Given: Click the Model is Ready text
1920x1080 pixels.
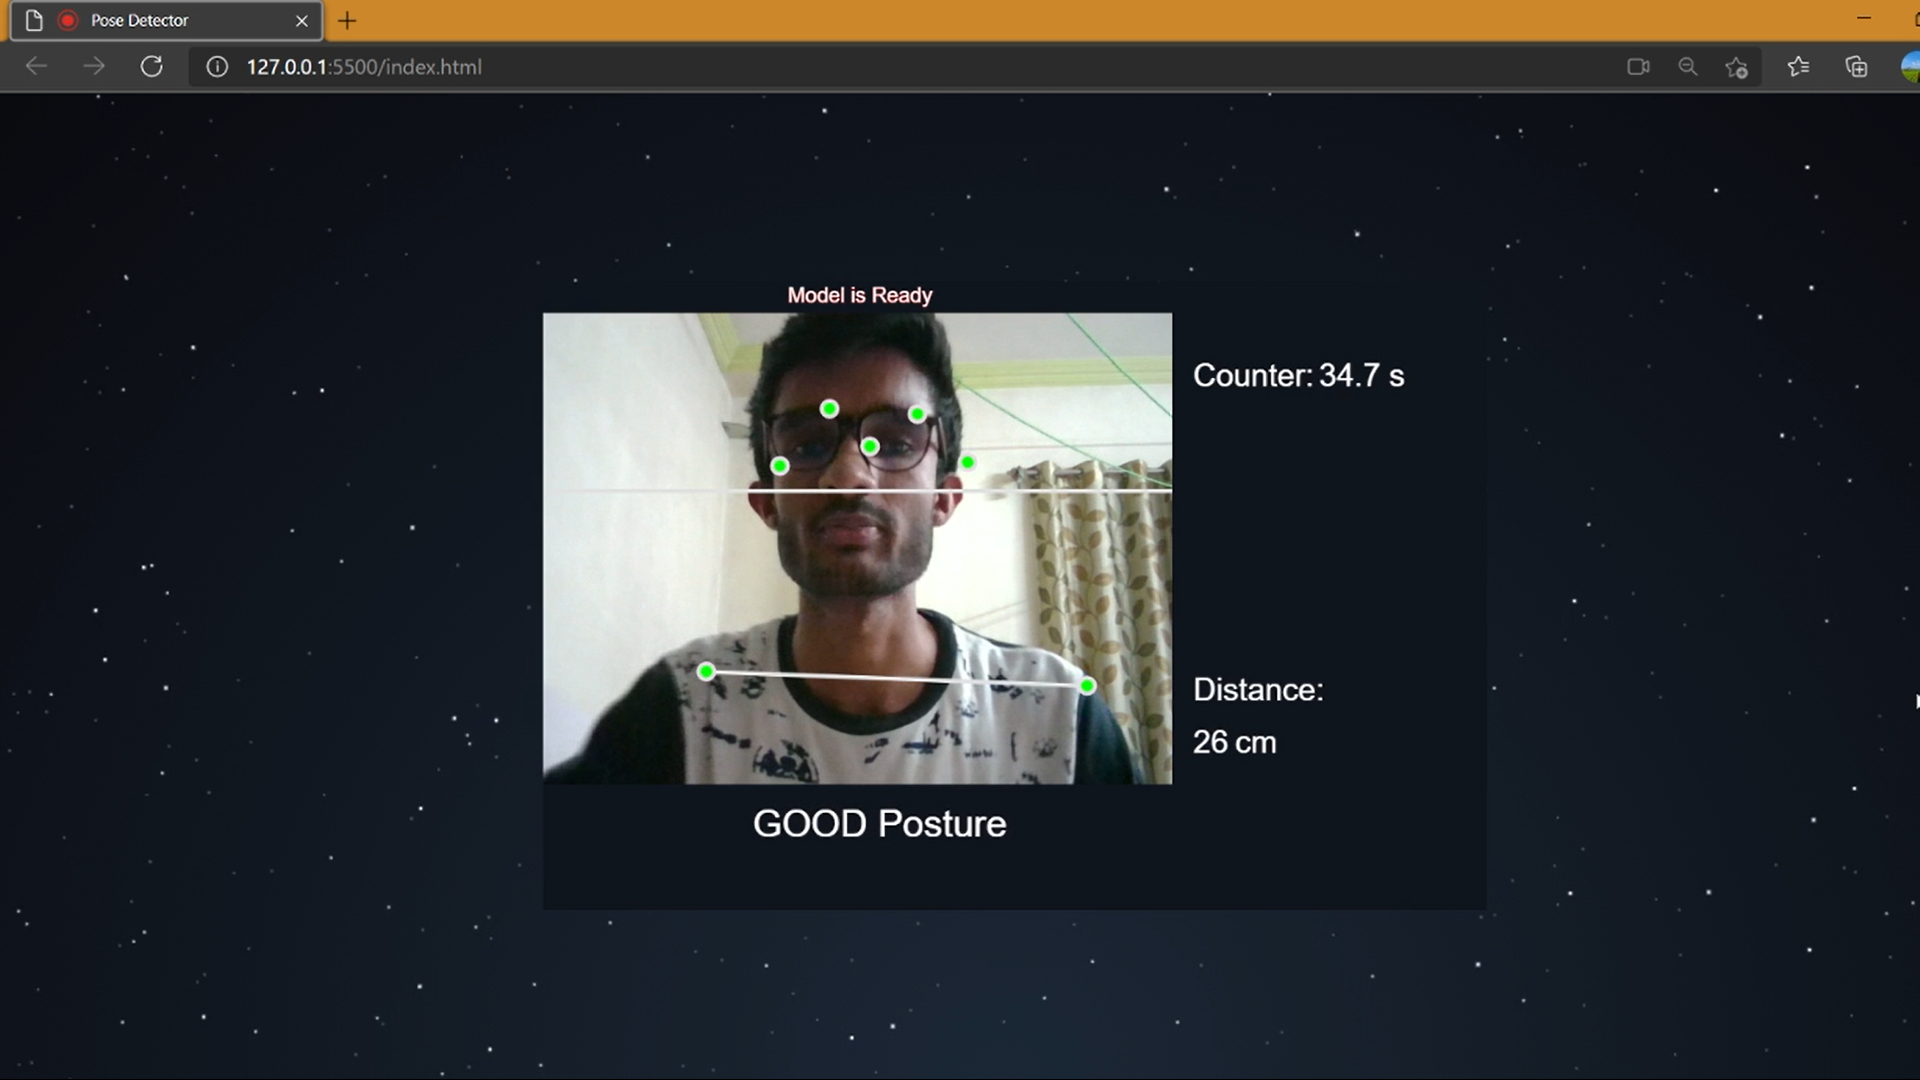Looking at the screenshot, I should pyautogui.click(x=860, y=295).
